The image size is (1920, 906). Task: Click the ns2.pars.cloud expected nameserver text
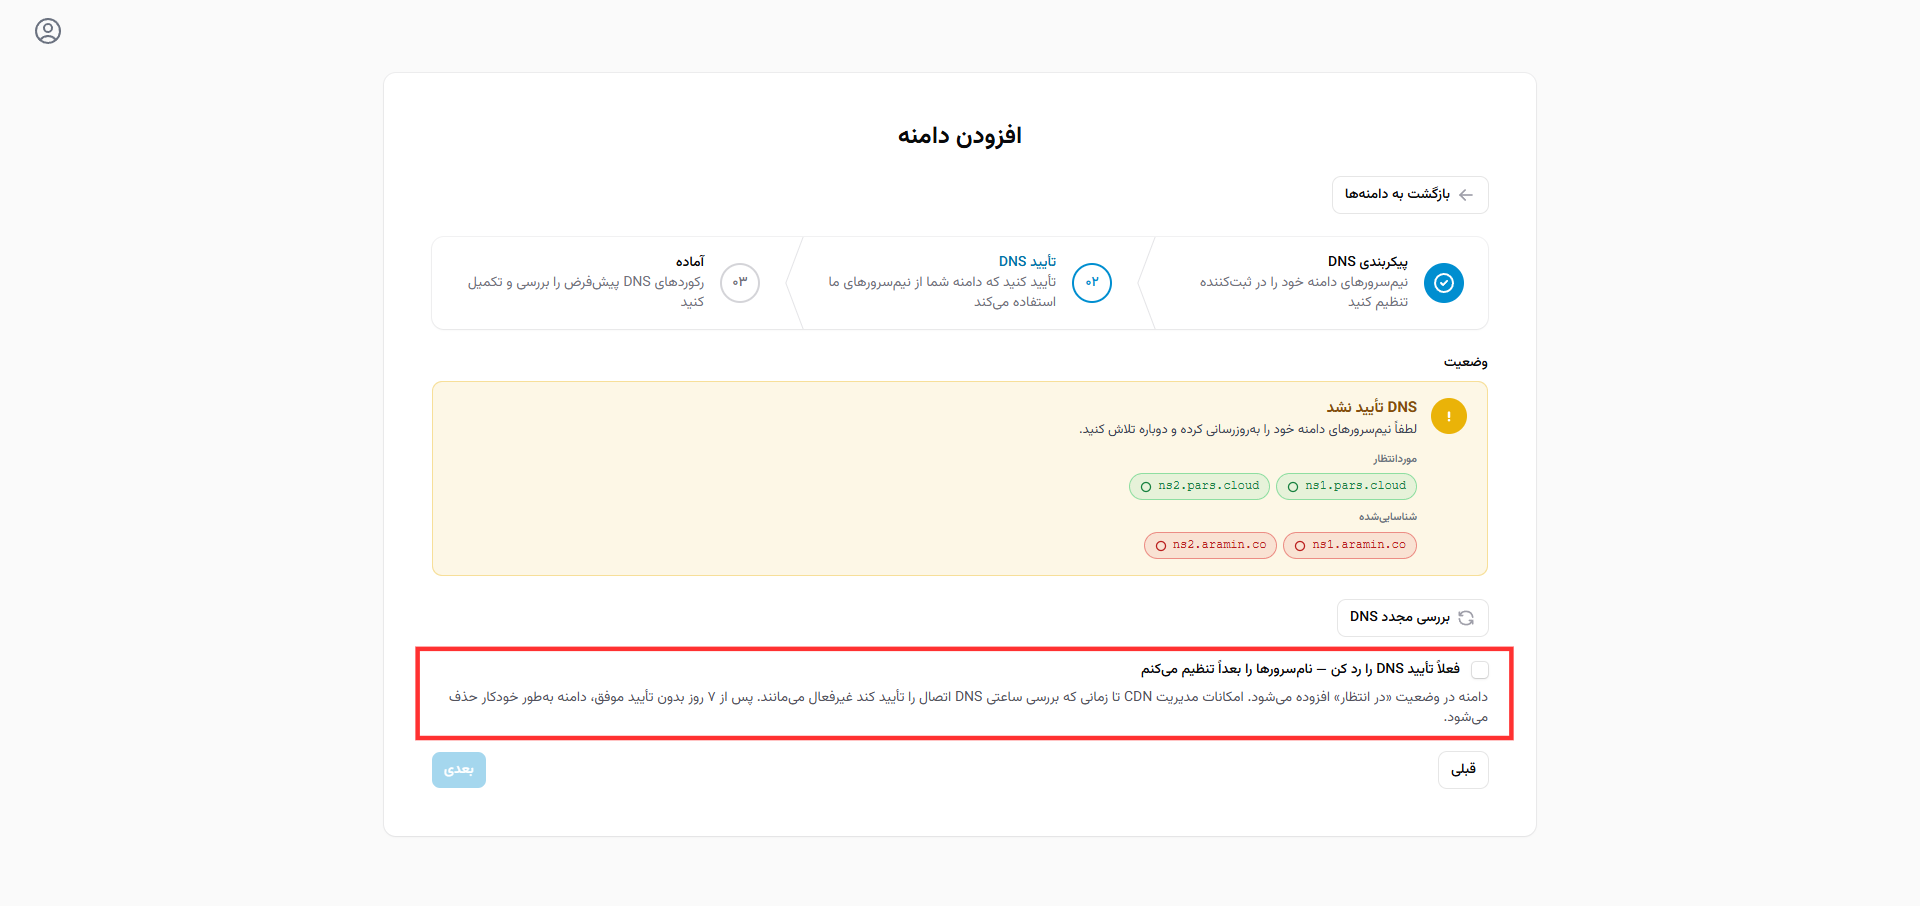coord(1208,486)
